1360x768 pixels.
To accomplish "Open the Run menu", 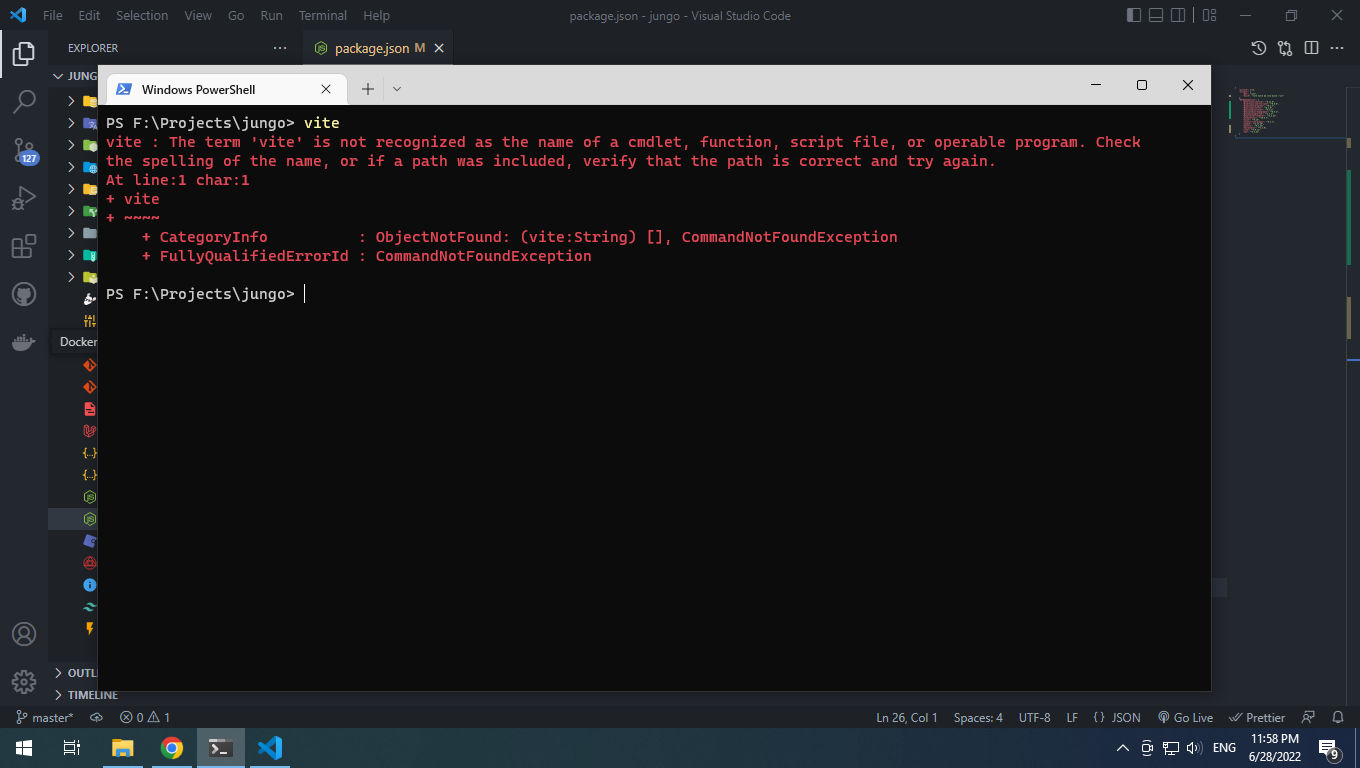I will [x=271, y=15].
